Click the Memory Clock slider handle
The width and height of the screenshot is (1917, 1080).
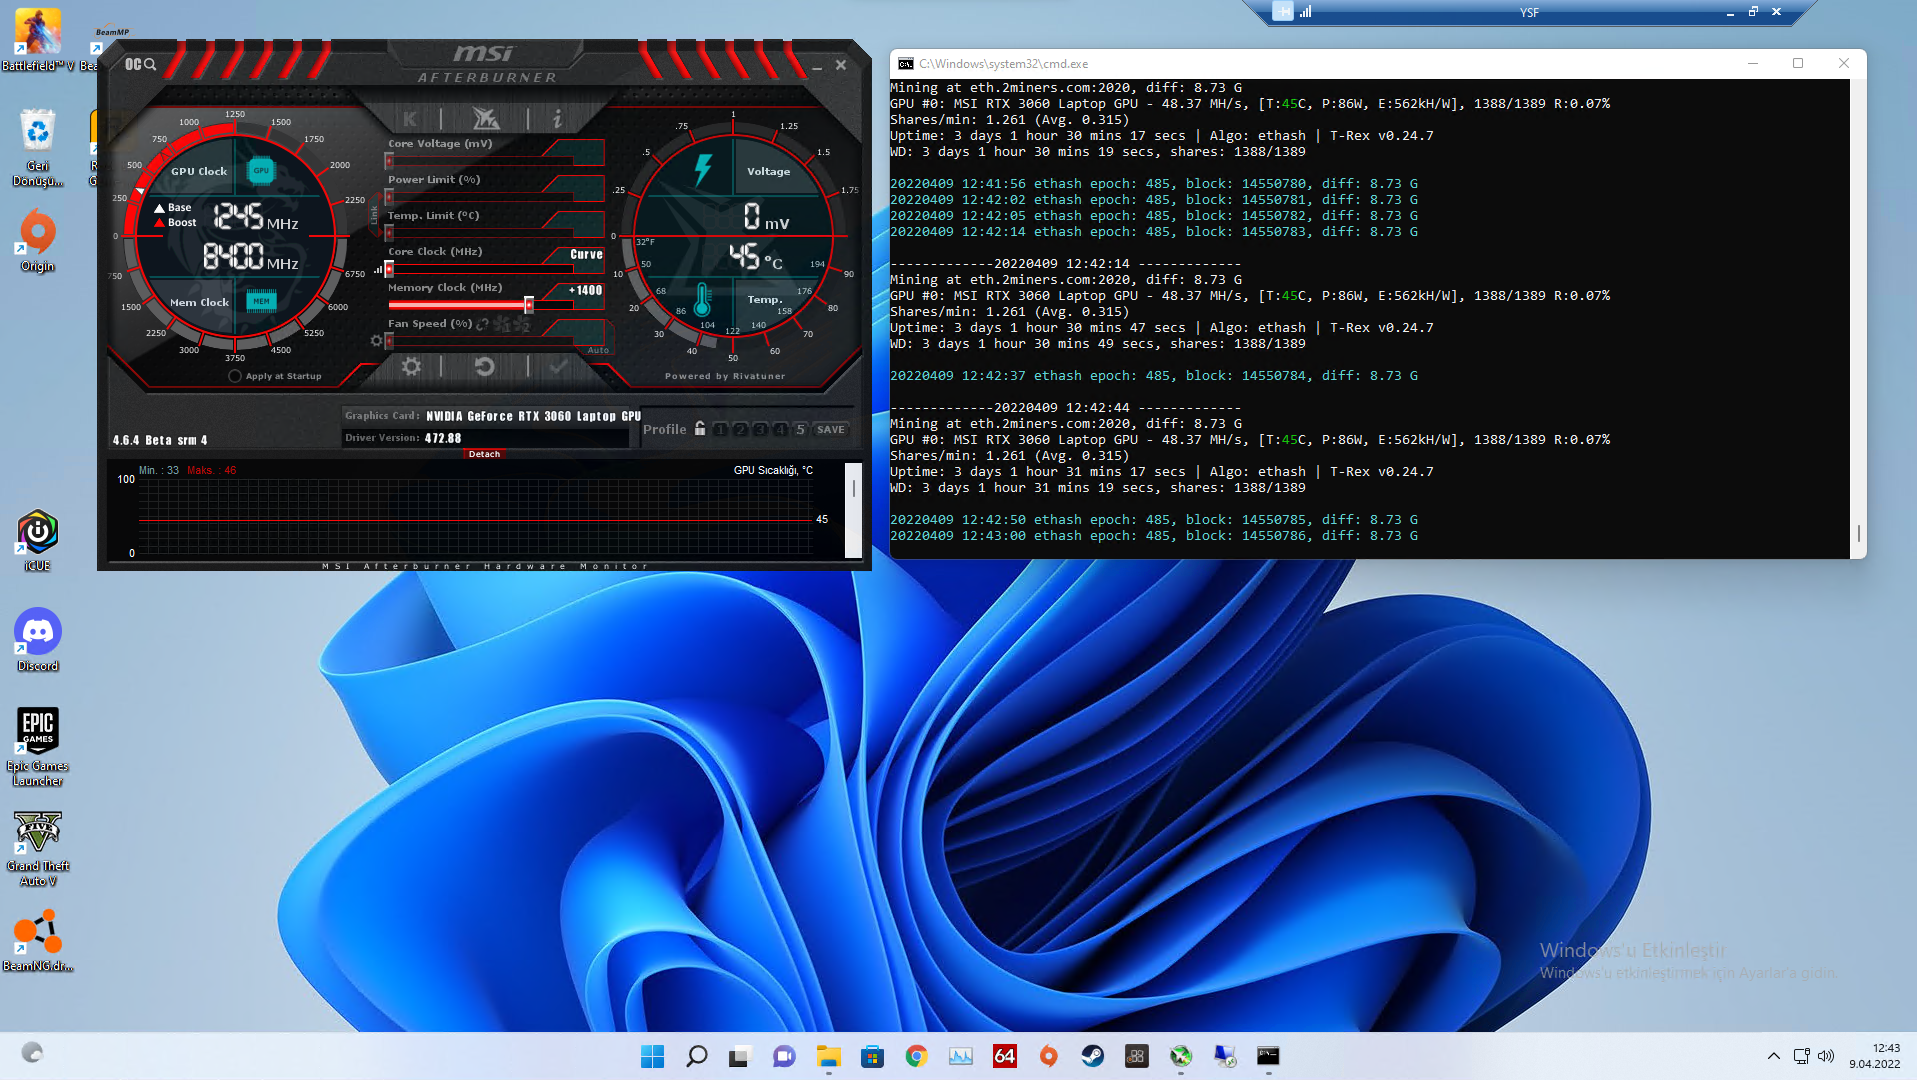point(529,305)
